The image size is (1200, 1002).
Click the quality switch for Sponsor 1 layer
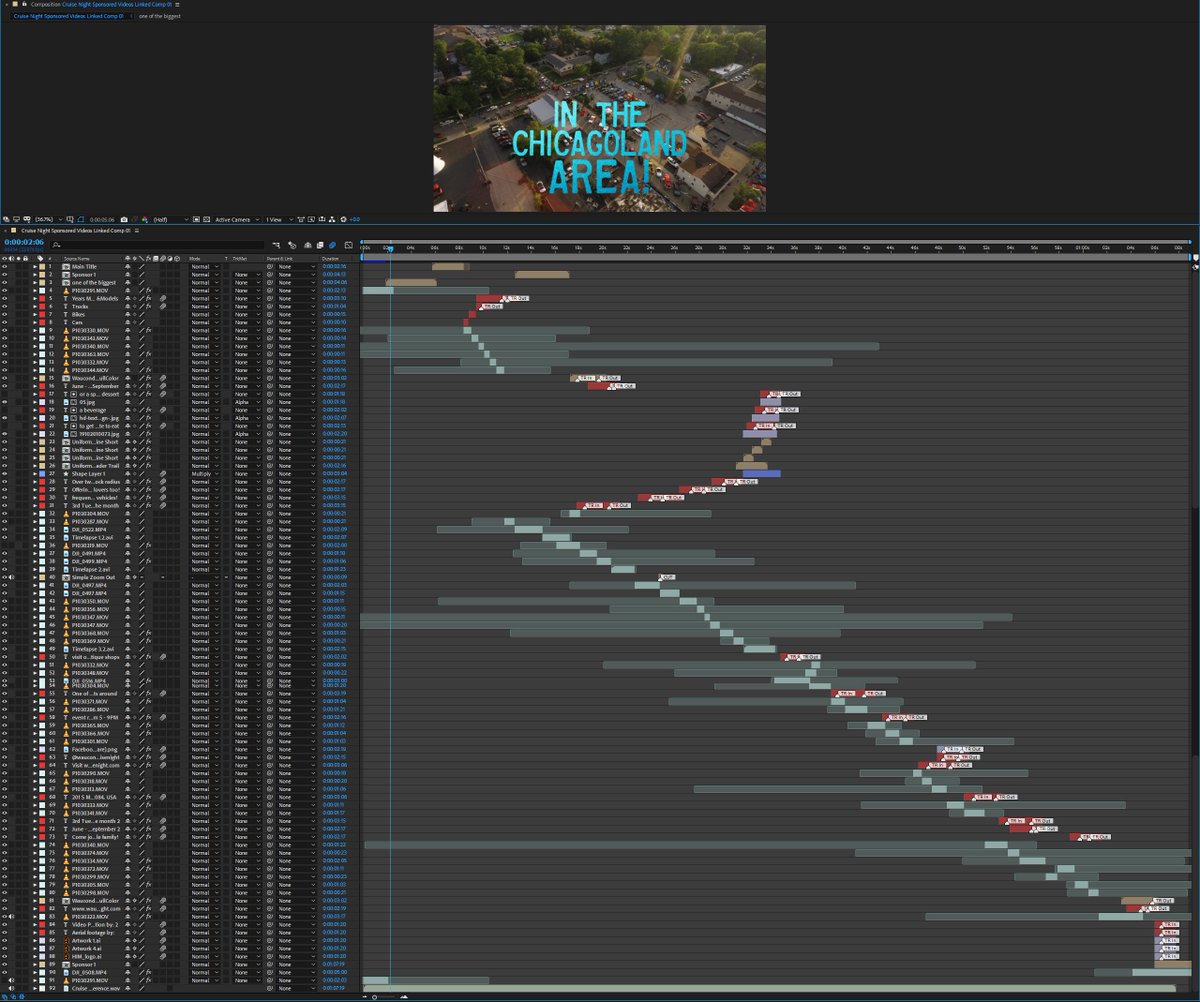coord(142,274)
